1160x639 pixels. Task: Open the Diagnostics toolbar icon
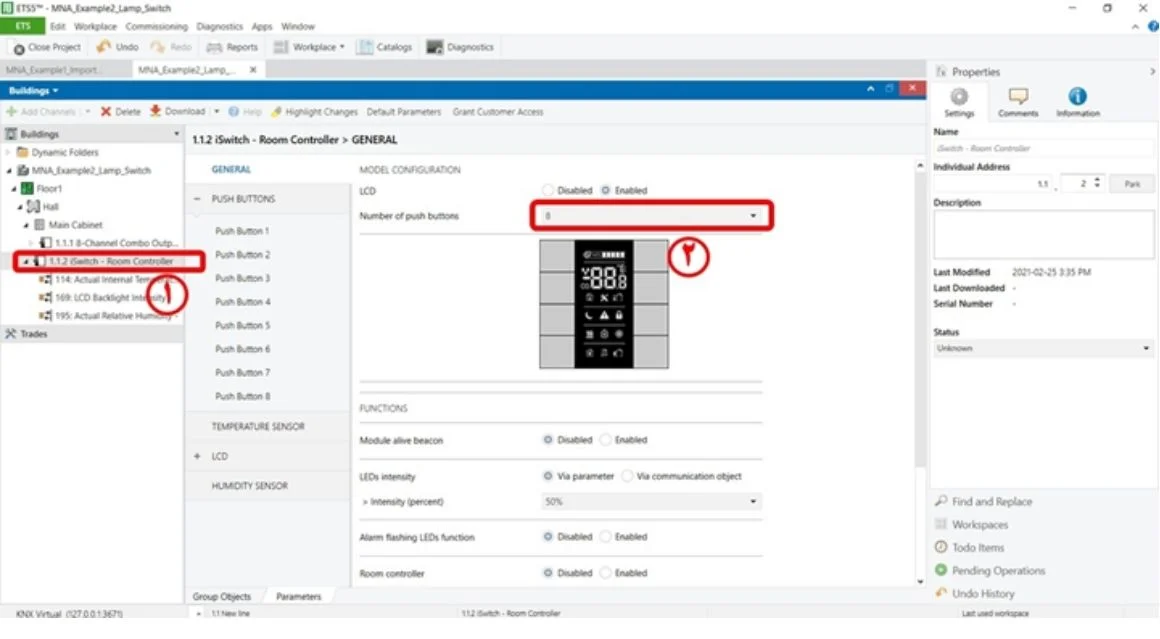point(435,47)
